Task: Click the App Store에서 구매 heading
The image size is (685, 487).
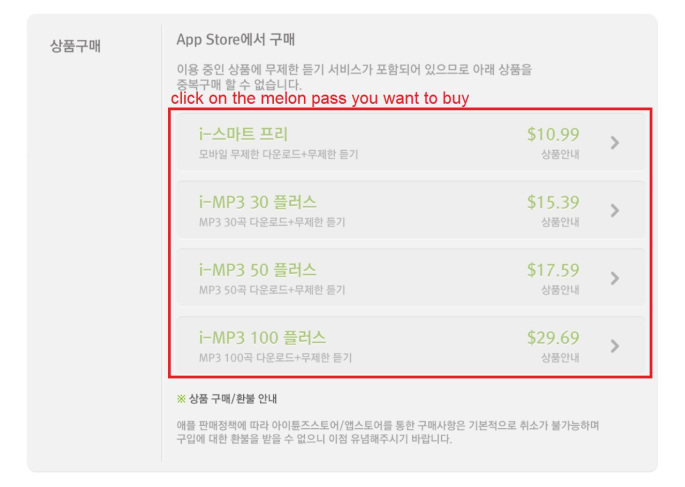Action: [235, 40]
